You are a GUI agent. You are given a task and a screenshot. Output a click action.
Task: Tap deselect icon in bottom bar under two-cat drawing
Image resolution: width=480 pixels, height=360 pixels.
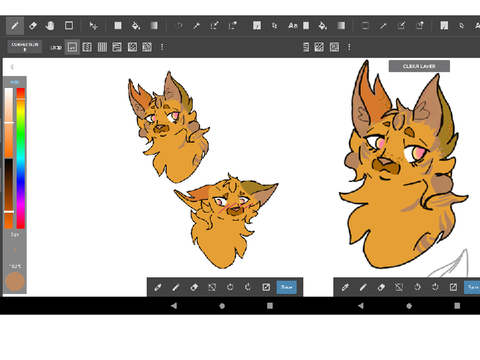click(212, 287)
